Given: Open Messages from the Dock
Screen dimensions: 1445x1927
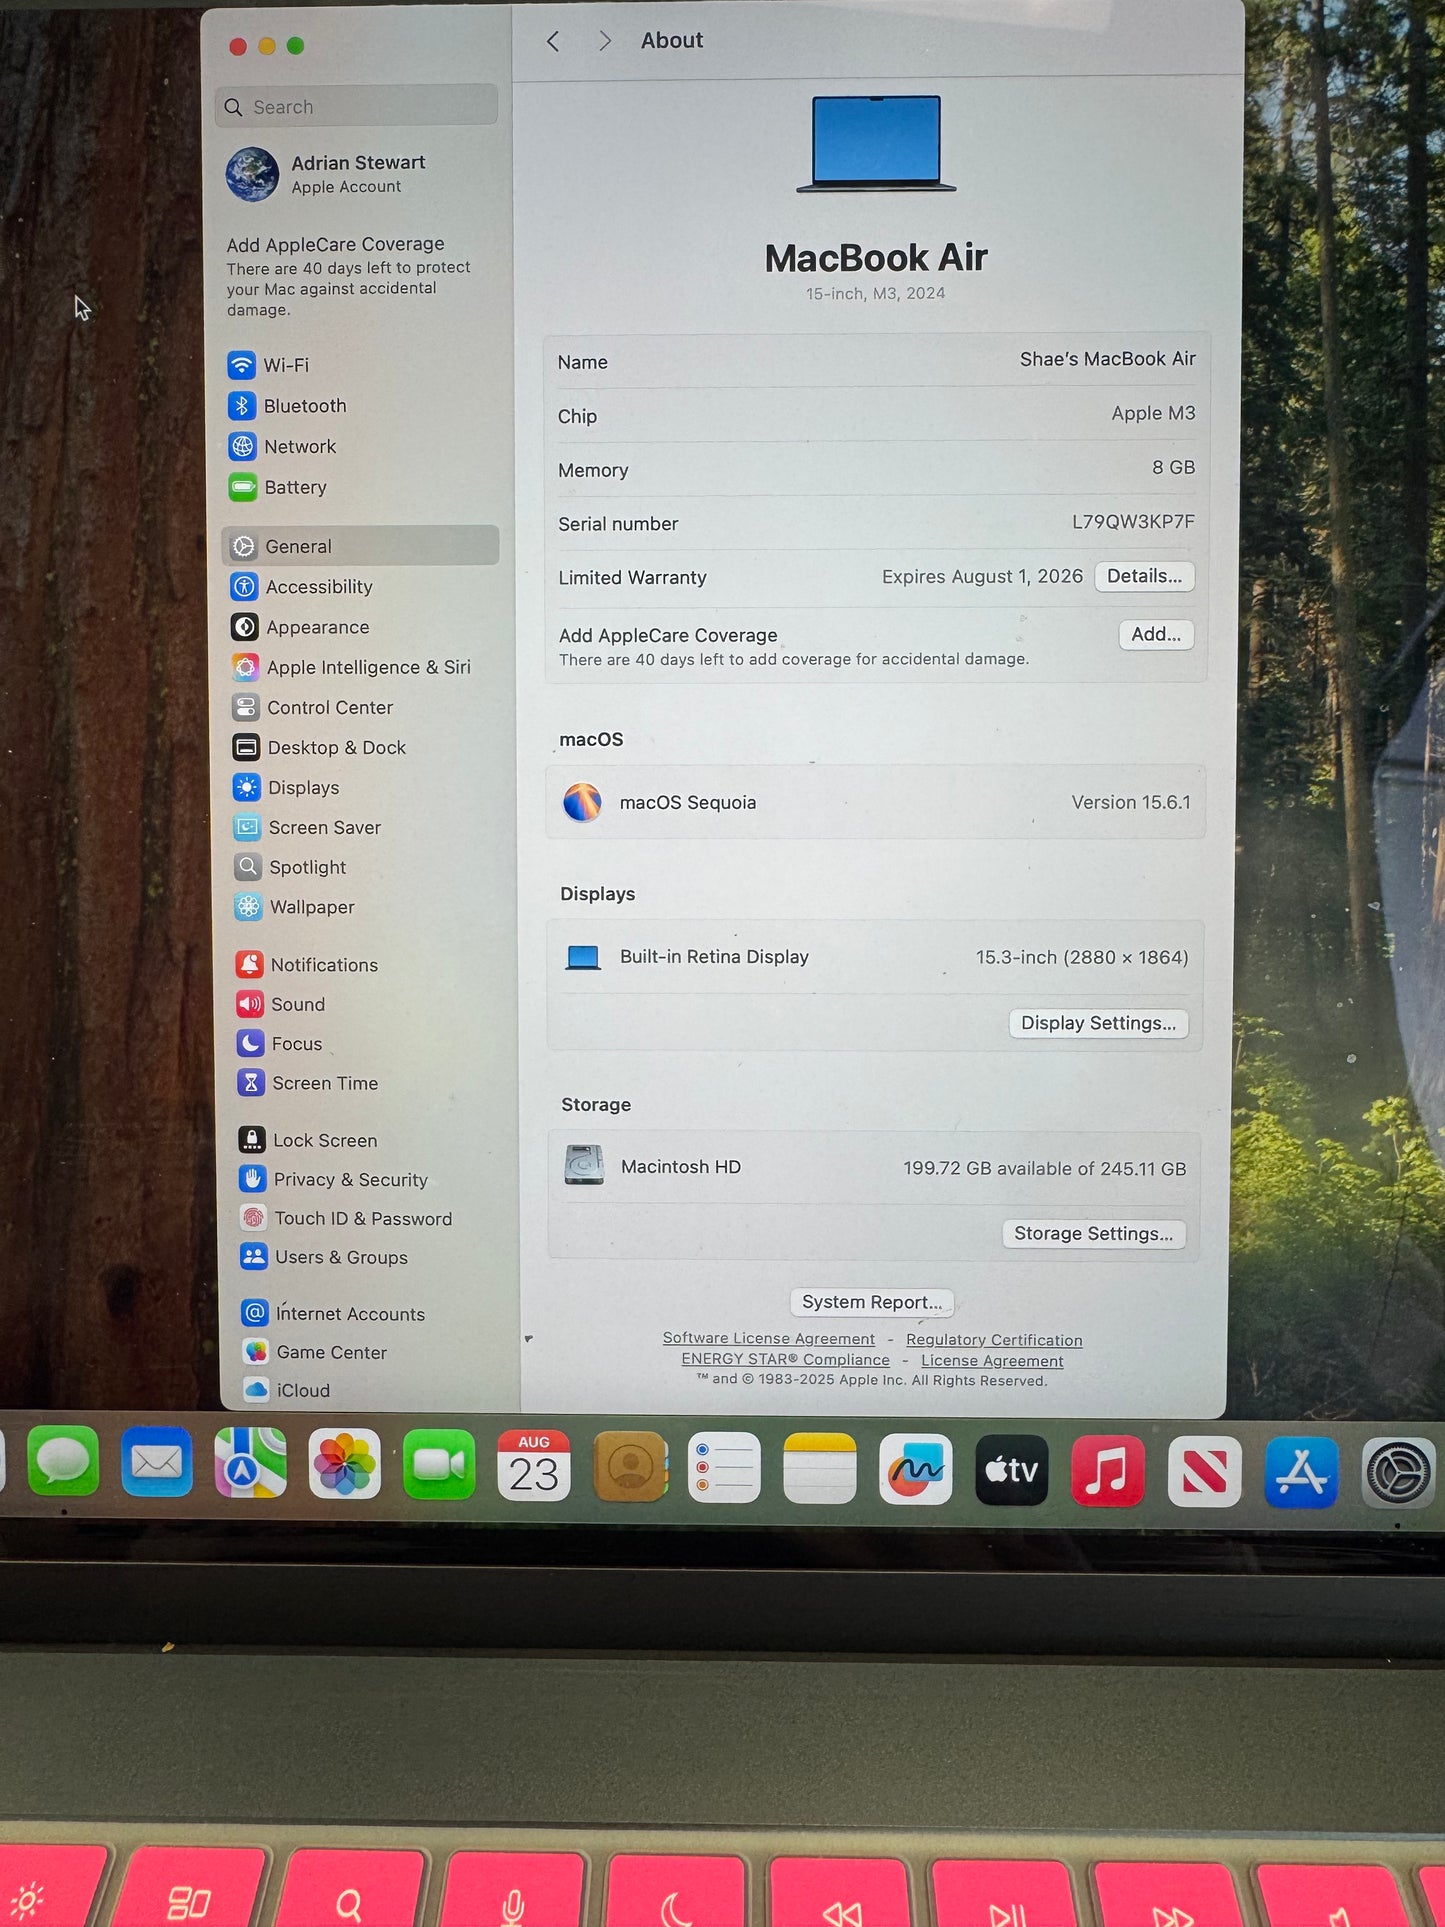Looking at the screenshot, I should click(63, 1462).
